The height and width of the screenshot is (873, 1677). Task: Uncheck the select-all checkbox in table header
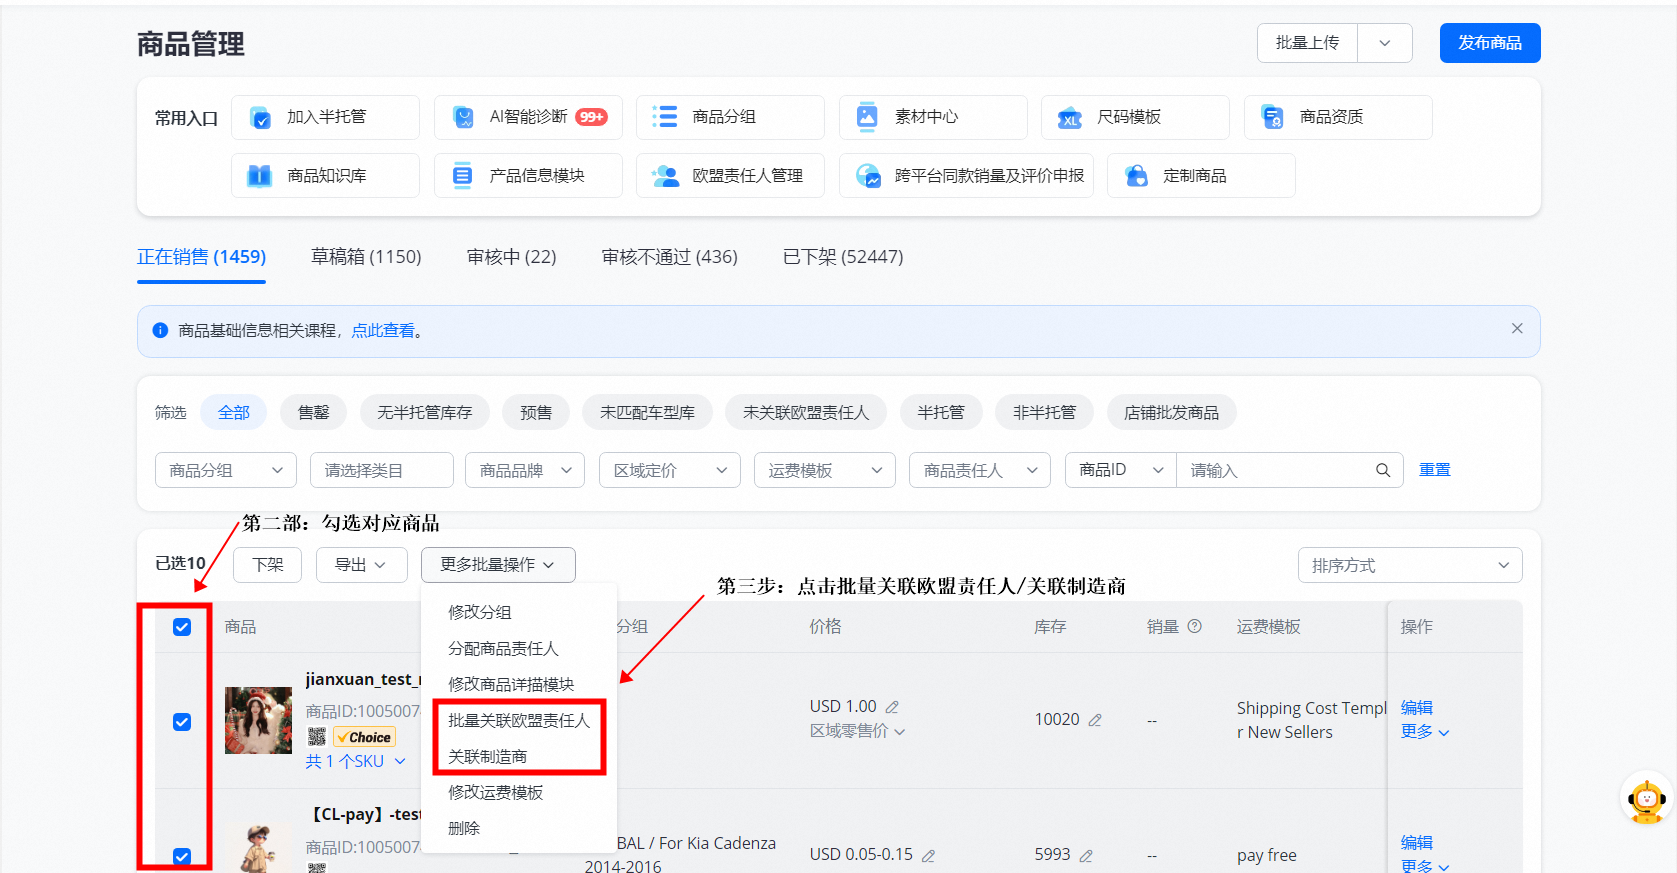click(x=182, y=627)
